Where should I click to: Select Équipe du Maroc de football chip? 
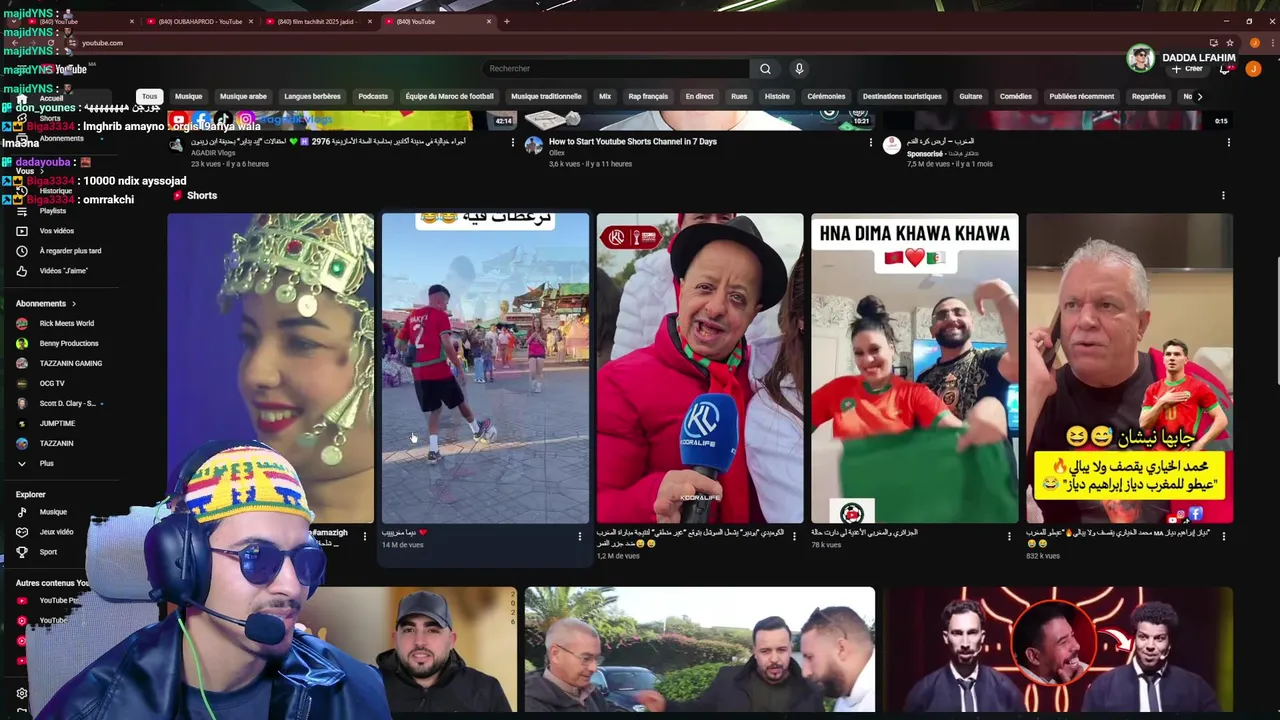click(450, 97)
